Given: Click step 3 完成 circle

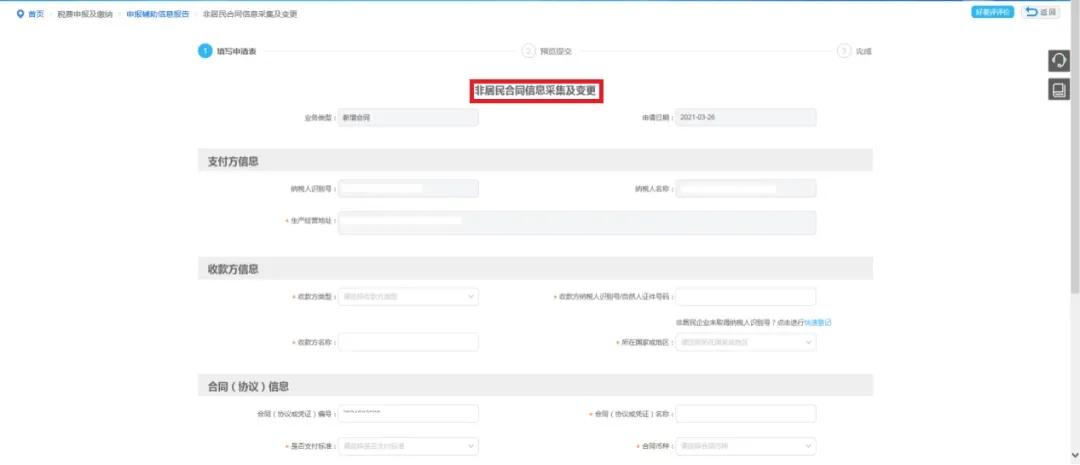Looking at the screenshot, I should pos(844,51).
